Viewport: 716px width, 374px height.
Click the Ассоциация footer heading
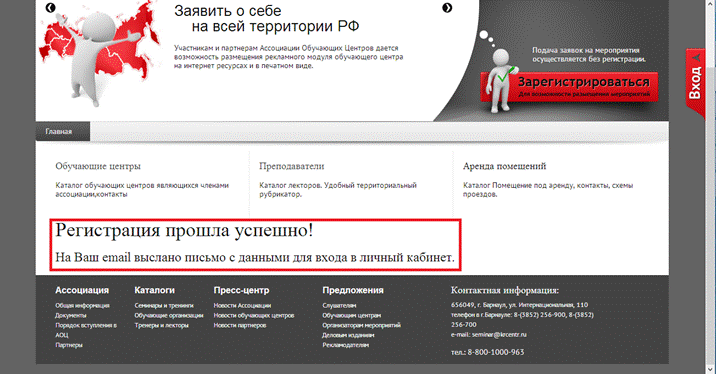point(82,290)
